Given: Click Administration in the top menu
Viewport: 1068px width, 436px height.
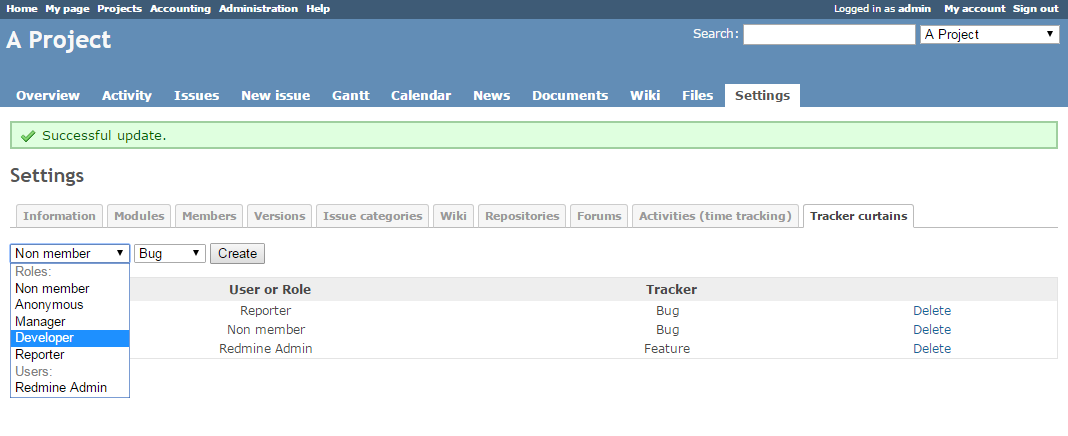Looking at the screenshot, I should point(258,8).
